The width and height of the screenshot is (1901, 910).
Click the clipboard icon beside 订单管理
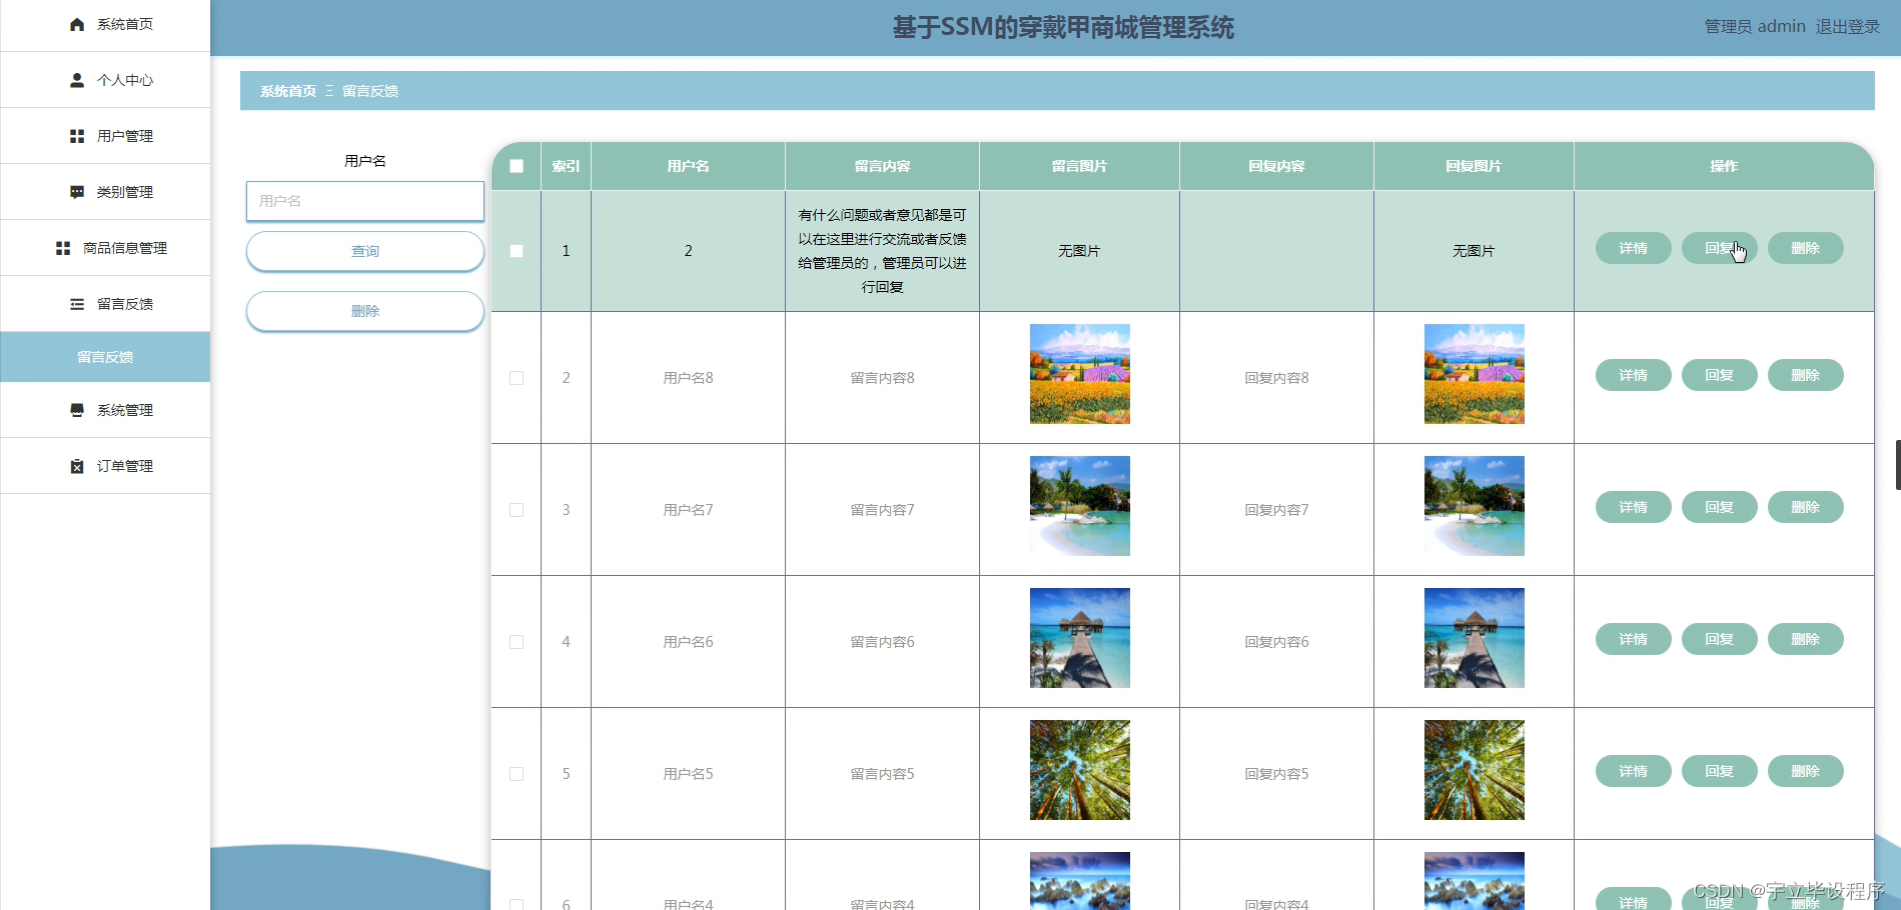tap(77, 466)
